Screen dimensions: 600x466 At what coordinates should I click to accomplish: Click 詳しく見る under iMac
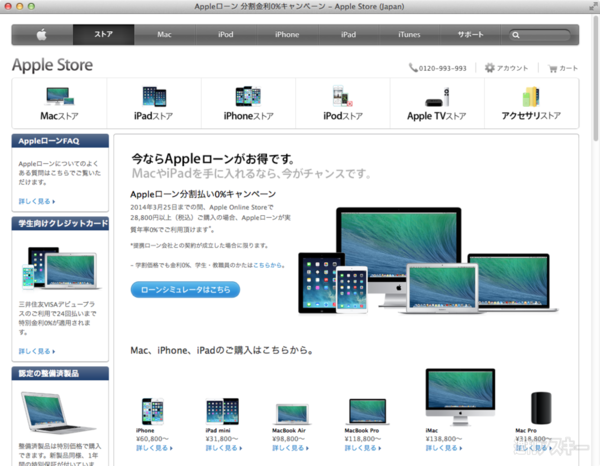tap(444, 448)
